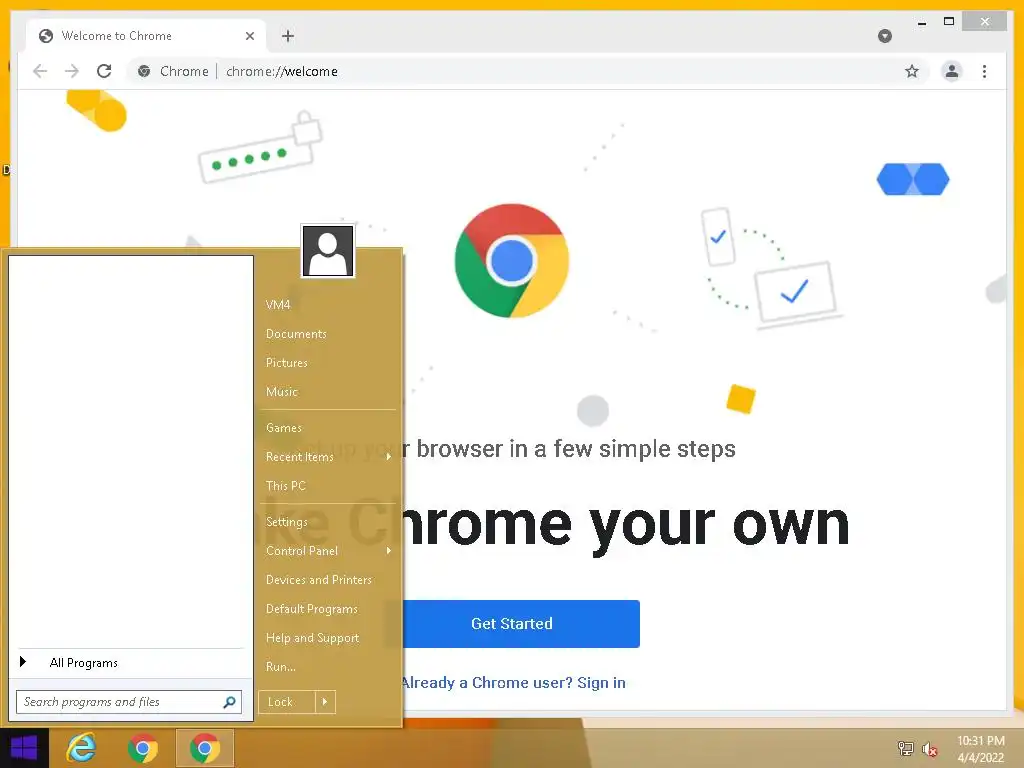Image resolution: width=1024 pixels, height=768 pixels.
Task: Click the round tab search button in Chrome's title bar
Action: [x=885, y=36]
